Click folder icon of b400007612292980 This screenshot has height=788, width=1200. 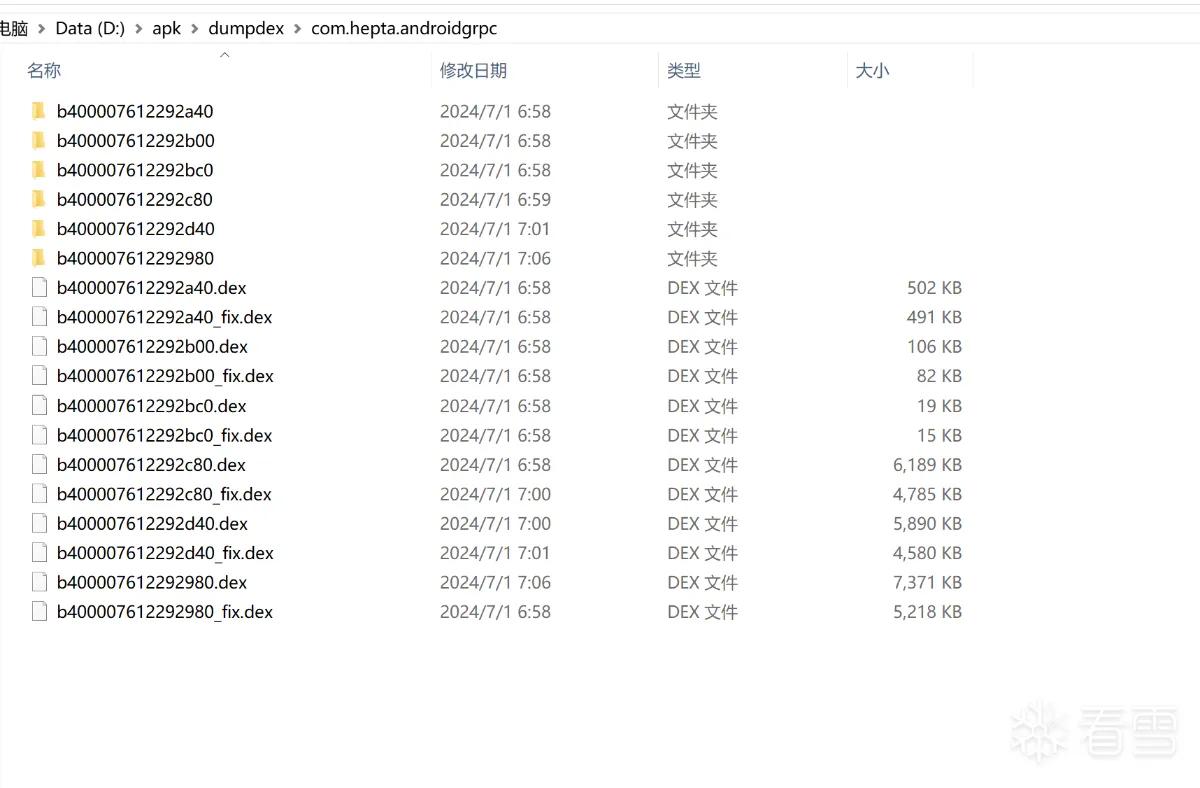(39, 258)
